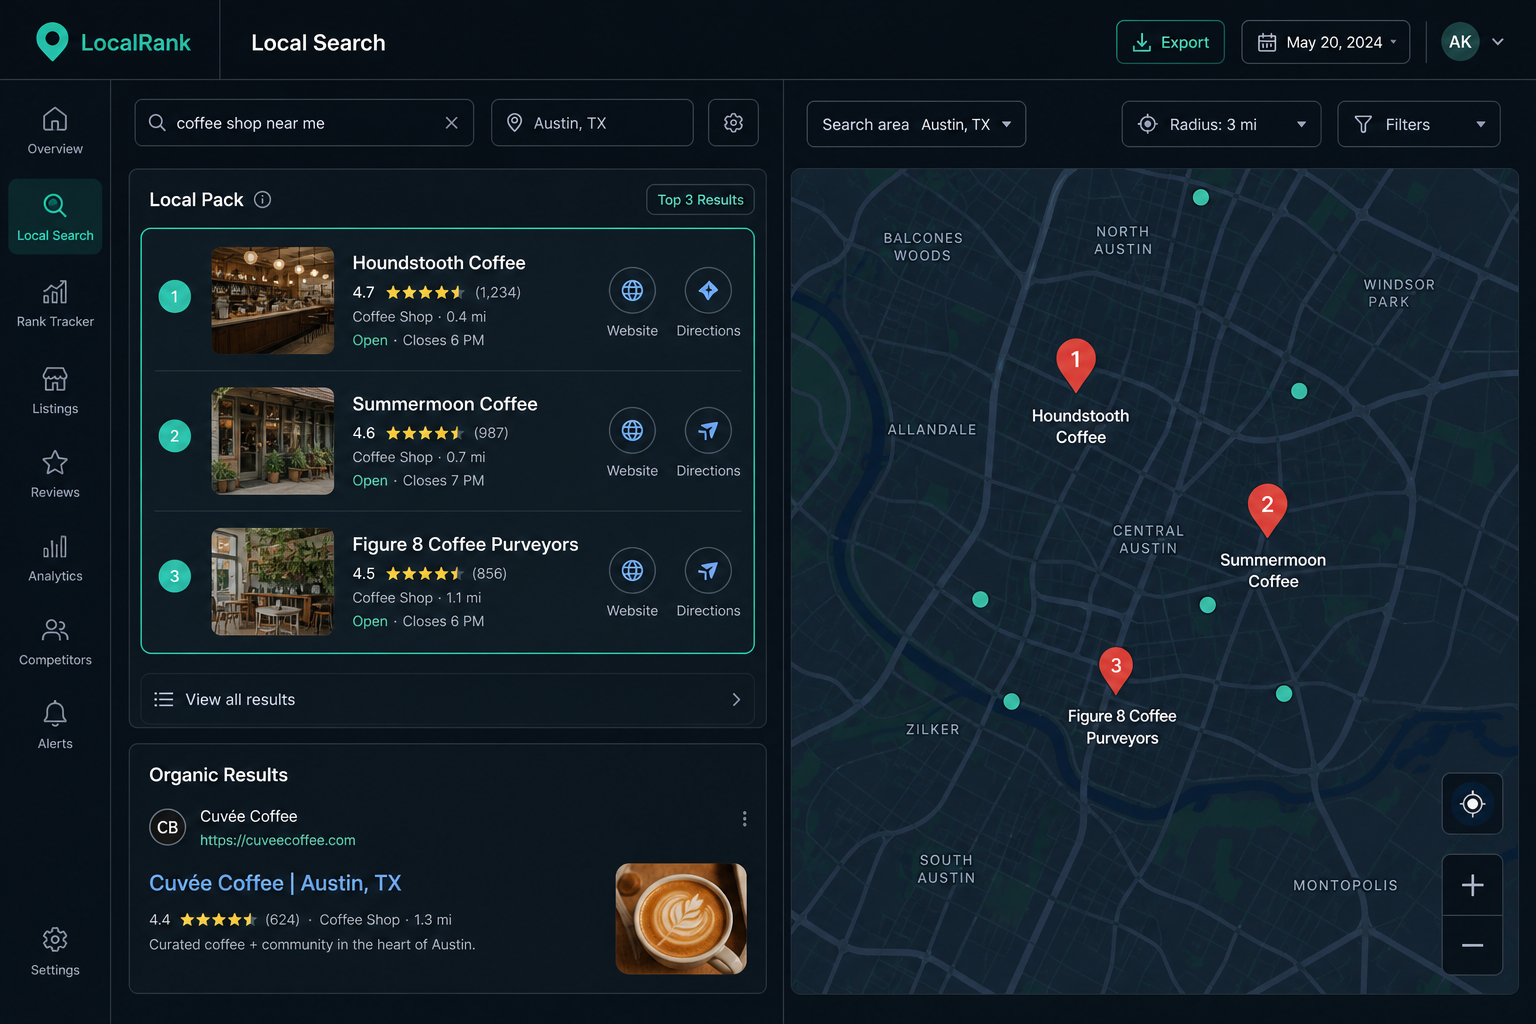This screenshot has width=1536, height=1024.
Task: Open the Filters dropdown
Action: (x=1419, y=124)
